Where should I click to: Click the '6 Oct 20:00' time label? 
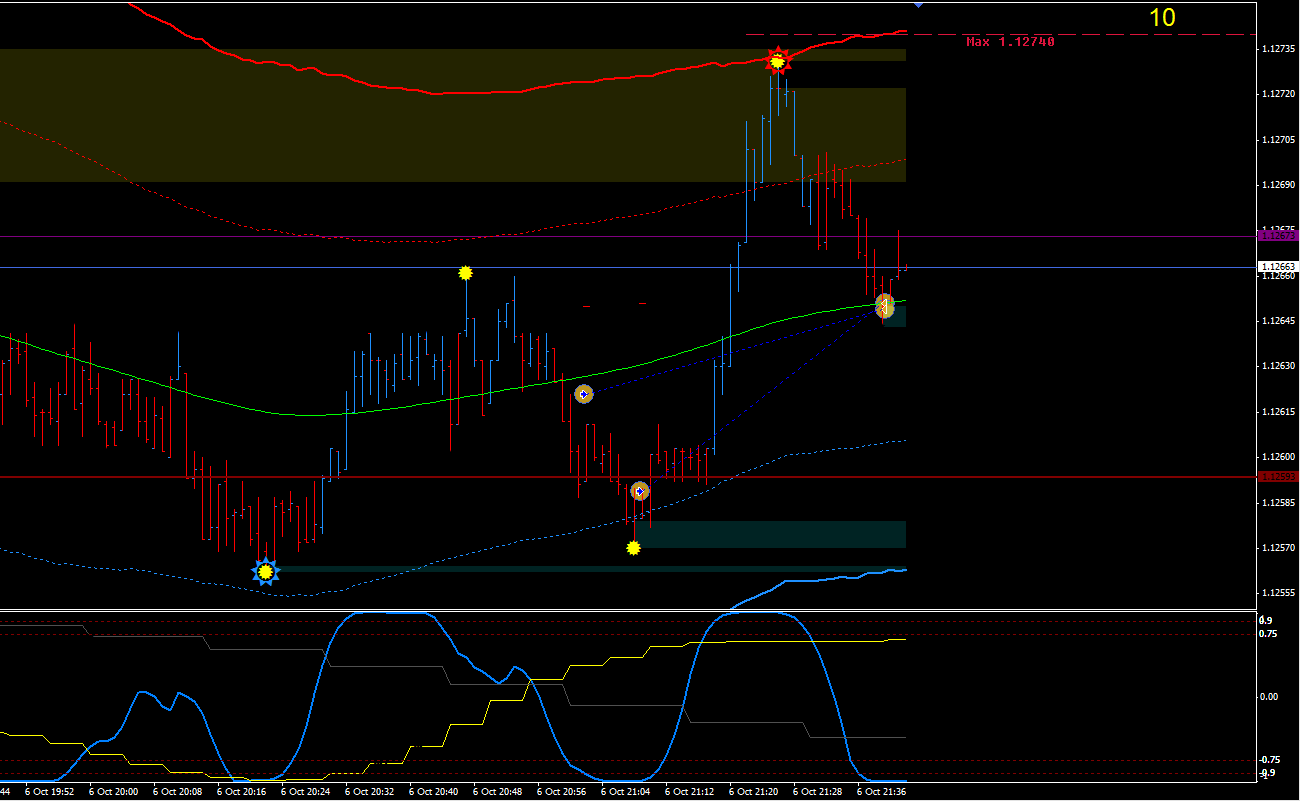pos(113,791)
